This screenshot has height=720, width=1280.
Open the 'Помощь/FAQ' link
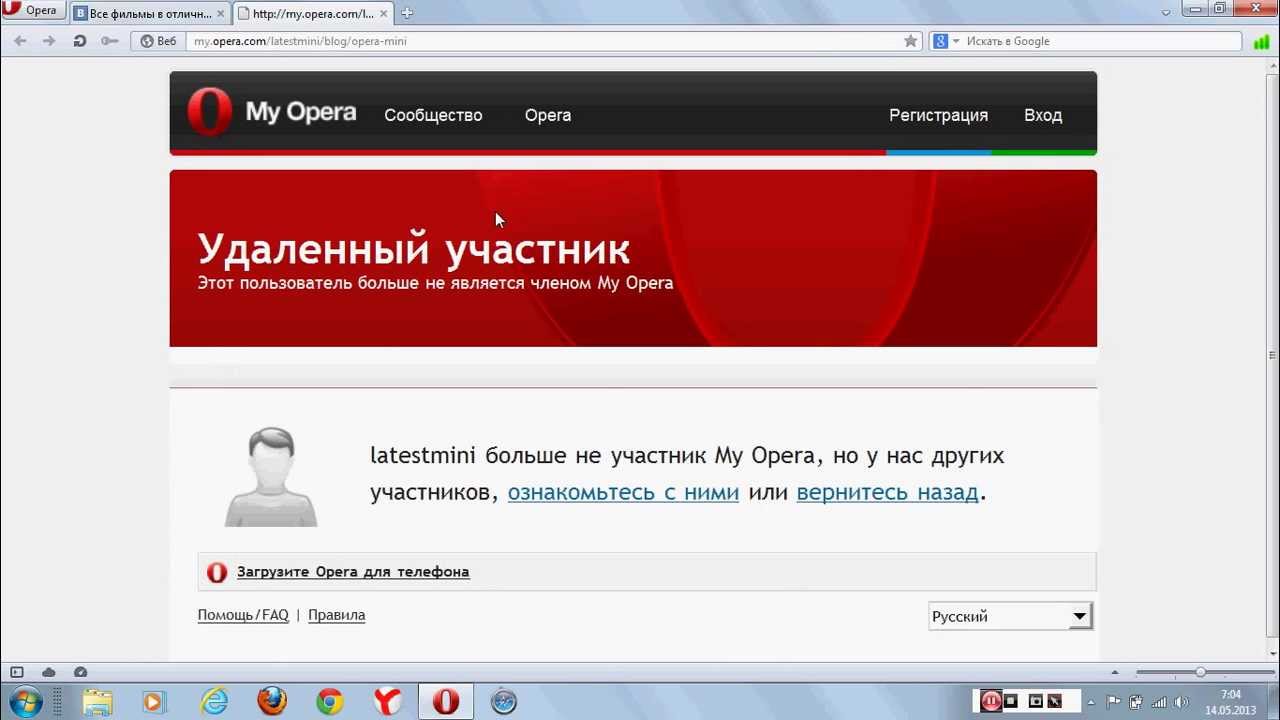(x=243, y=615)
